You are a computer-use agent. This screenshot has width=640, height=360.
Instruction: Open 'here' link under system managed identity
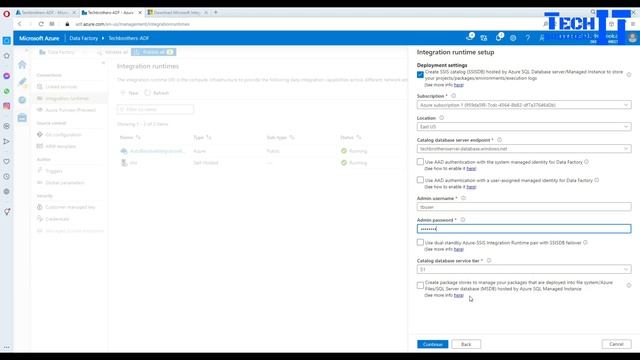coord(471,168)
